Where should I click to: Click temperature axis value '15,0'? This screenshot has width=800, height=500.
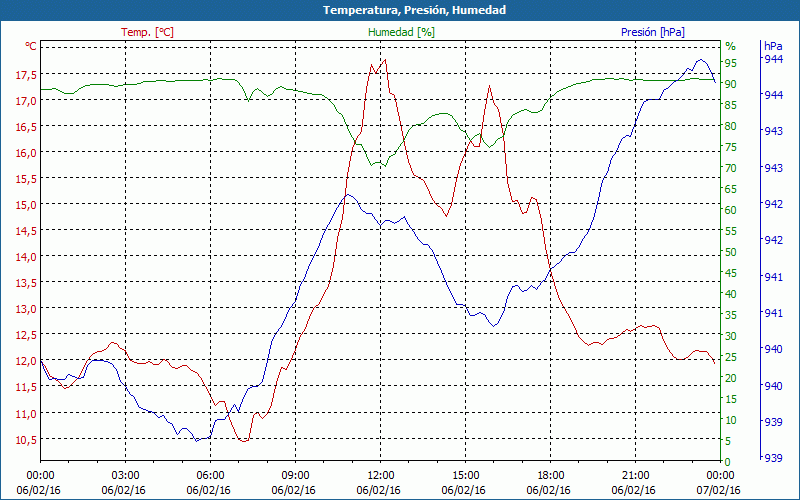click(x=27, y=205)
